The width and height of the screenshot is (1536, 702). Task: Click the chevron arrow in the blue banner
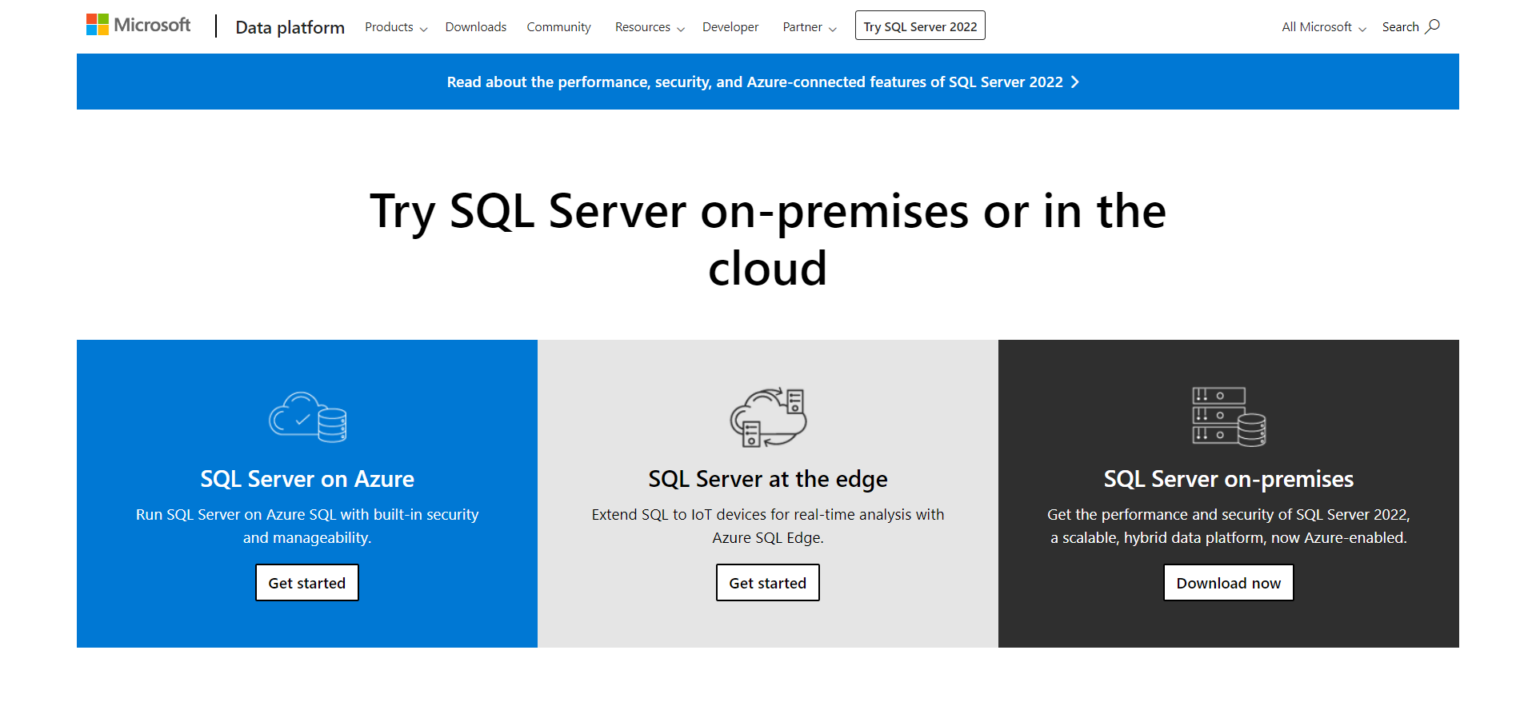coord(1075,82)
